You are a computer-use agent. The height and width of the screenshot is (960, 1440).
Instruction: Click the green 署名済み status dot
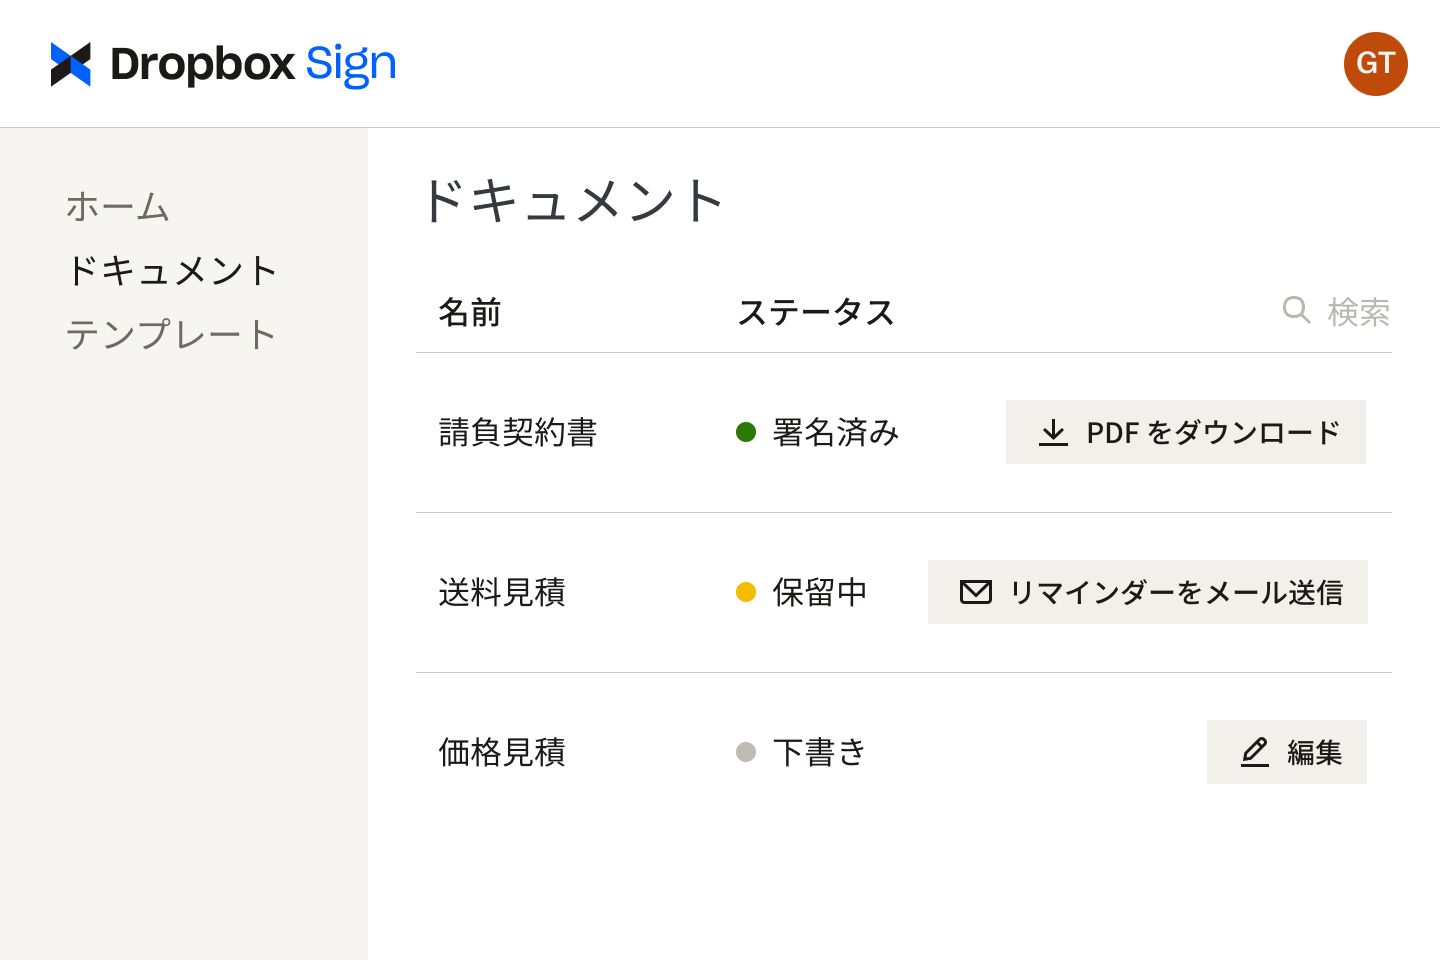tap(746, 432)
